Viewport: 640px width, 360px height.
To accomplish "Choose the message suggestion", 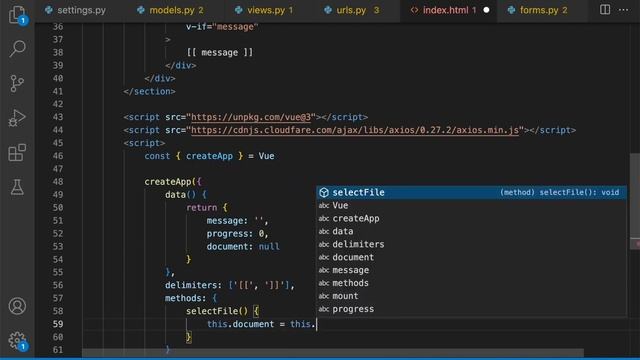I will 471,270.
